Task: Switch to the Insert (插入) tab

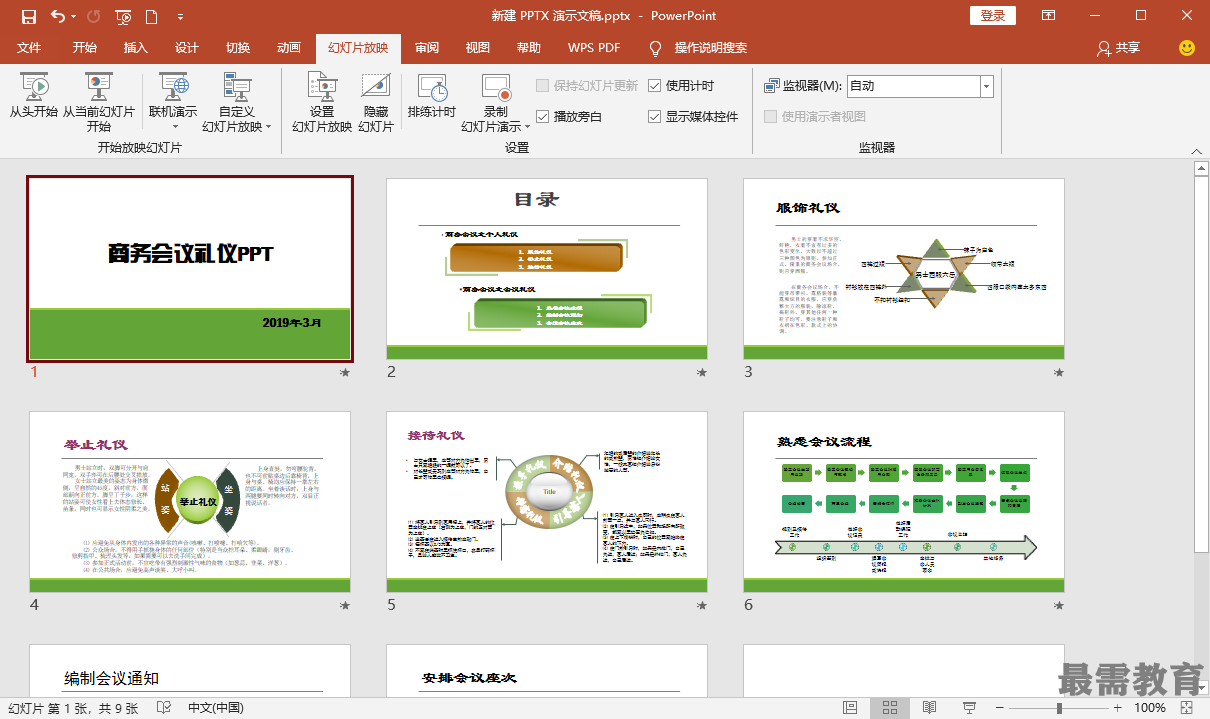Action: pos(136,48)
